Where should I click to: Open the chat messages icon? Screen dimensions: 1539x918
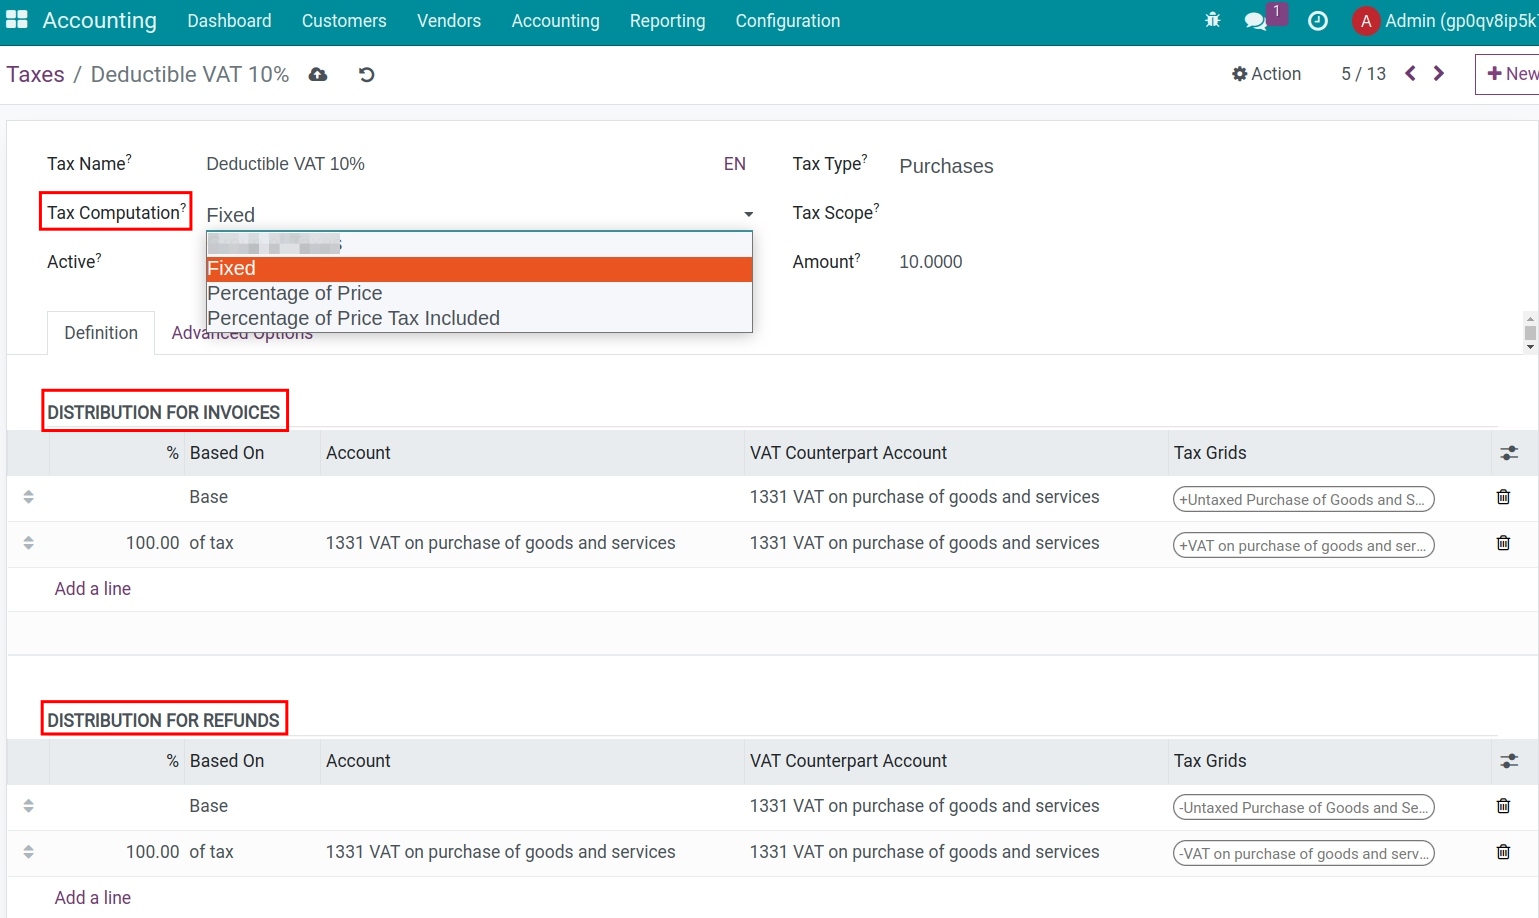coord(1255,21)
